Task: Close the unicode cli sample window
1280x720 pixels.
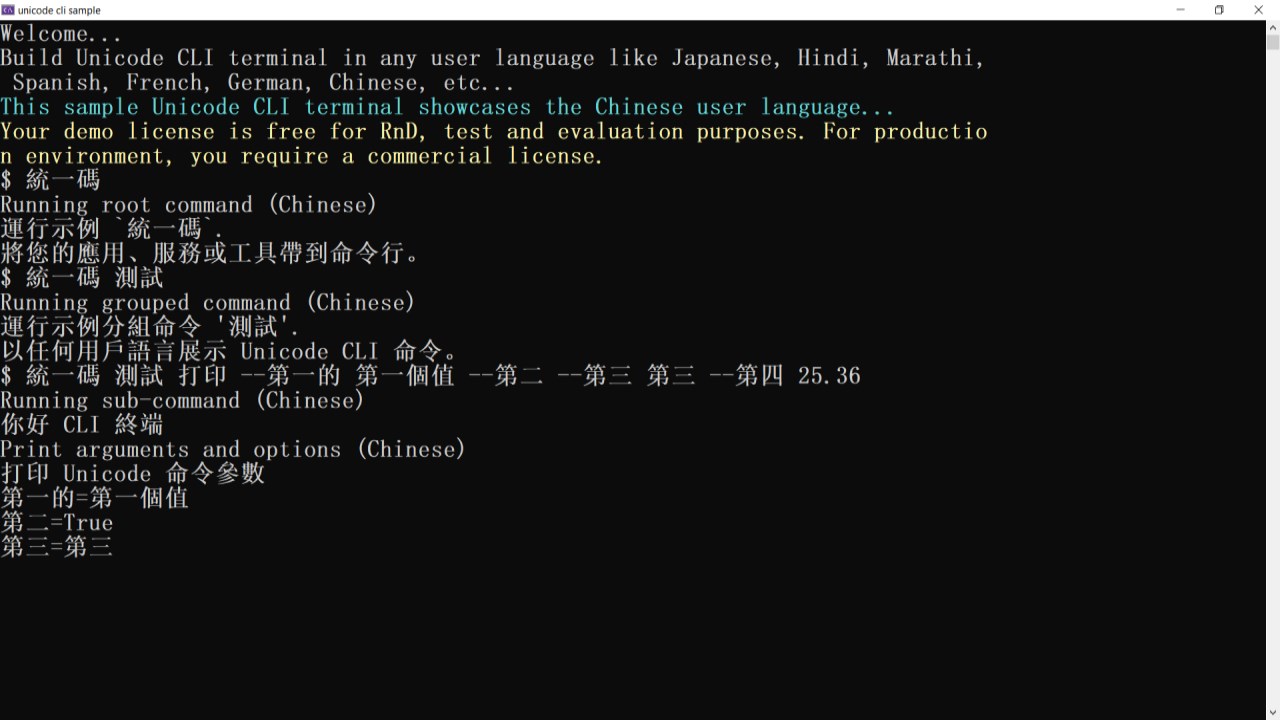Action: click(x=1259, y=10)
